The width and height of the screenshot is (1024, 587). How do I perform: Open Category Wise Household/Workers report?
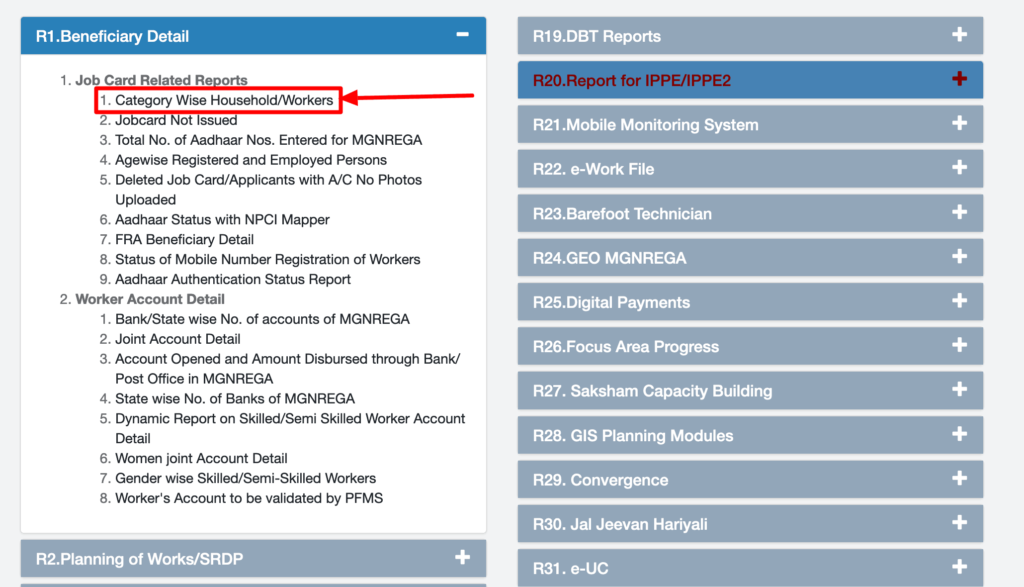[x=224, y=100]
